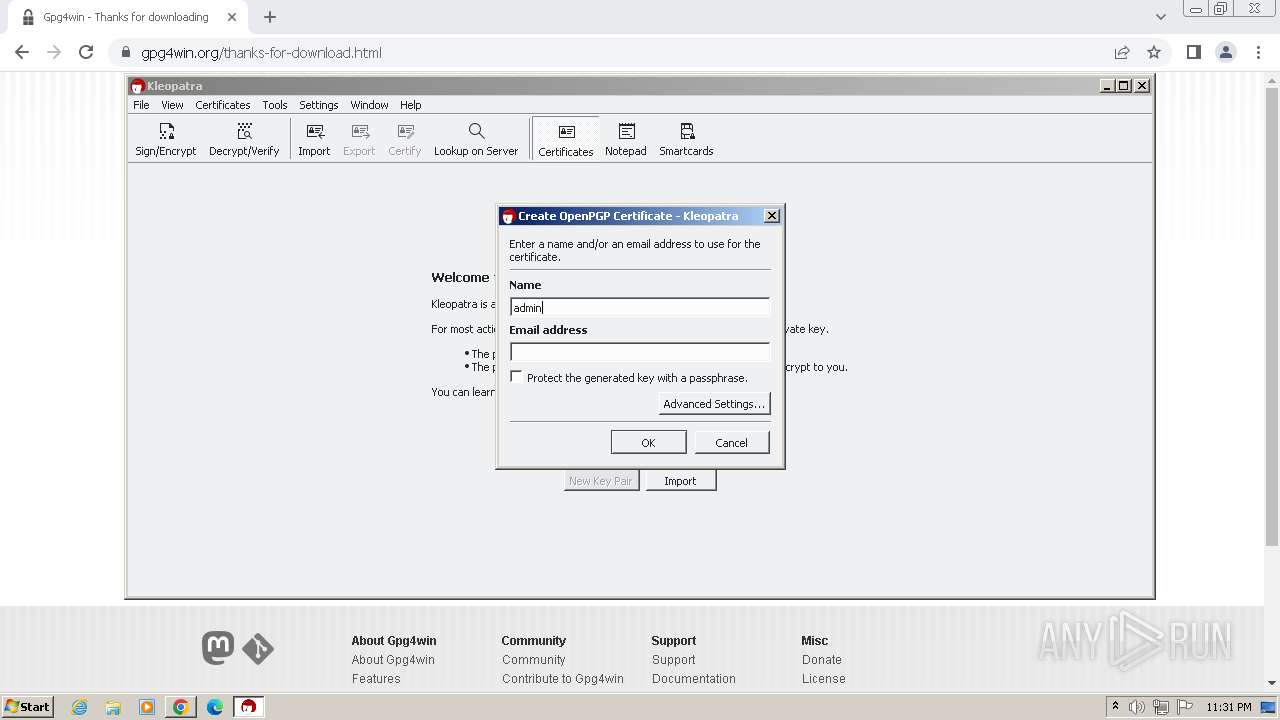Screen dimensions: 1280x720
Task: Open the Smartcards view
Action: pos(686,139)
